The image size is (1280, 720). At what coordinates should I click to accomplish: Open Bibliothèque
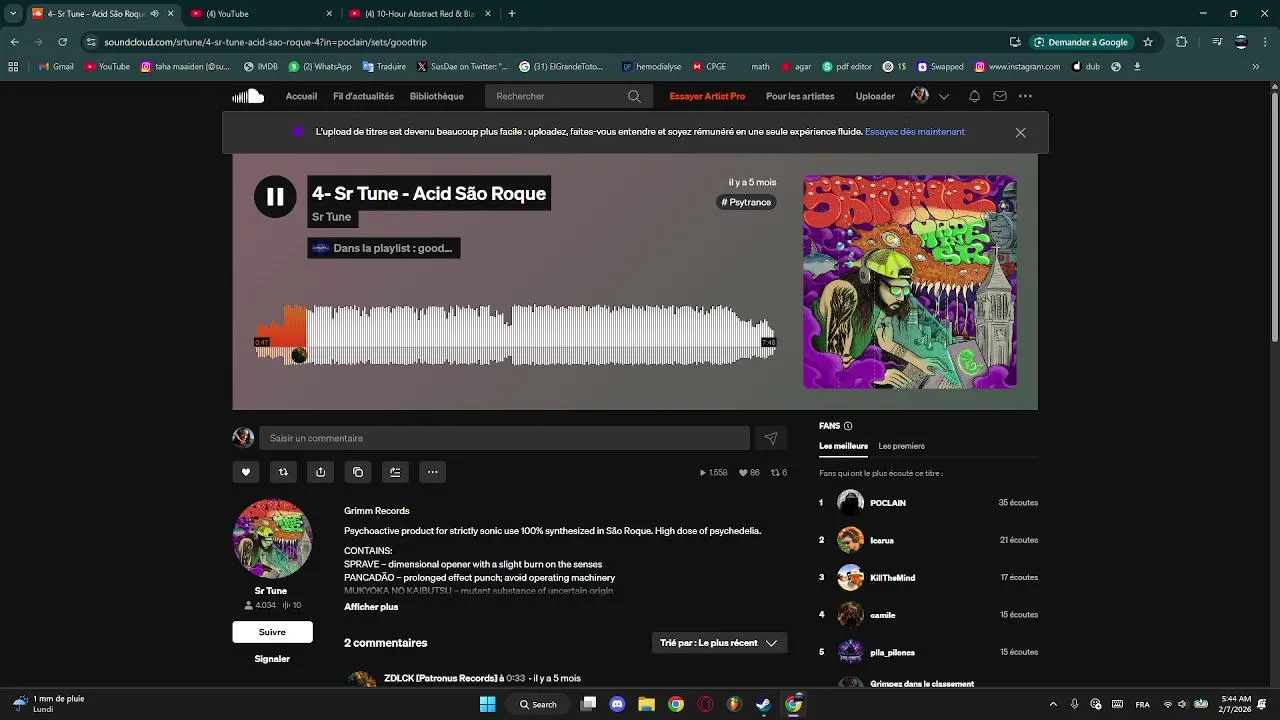click(x=436, y=96)
